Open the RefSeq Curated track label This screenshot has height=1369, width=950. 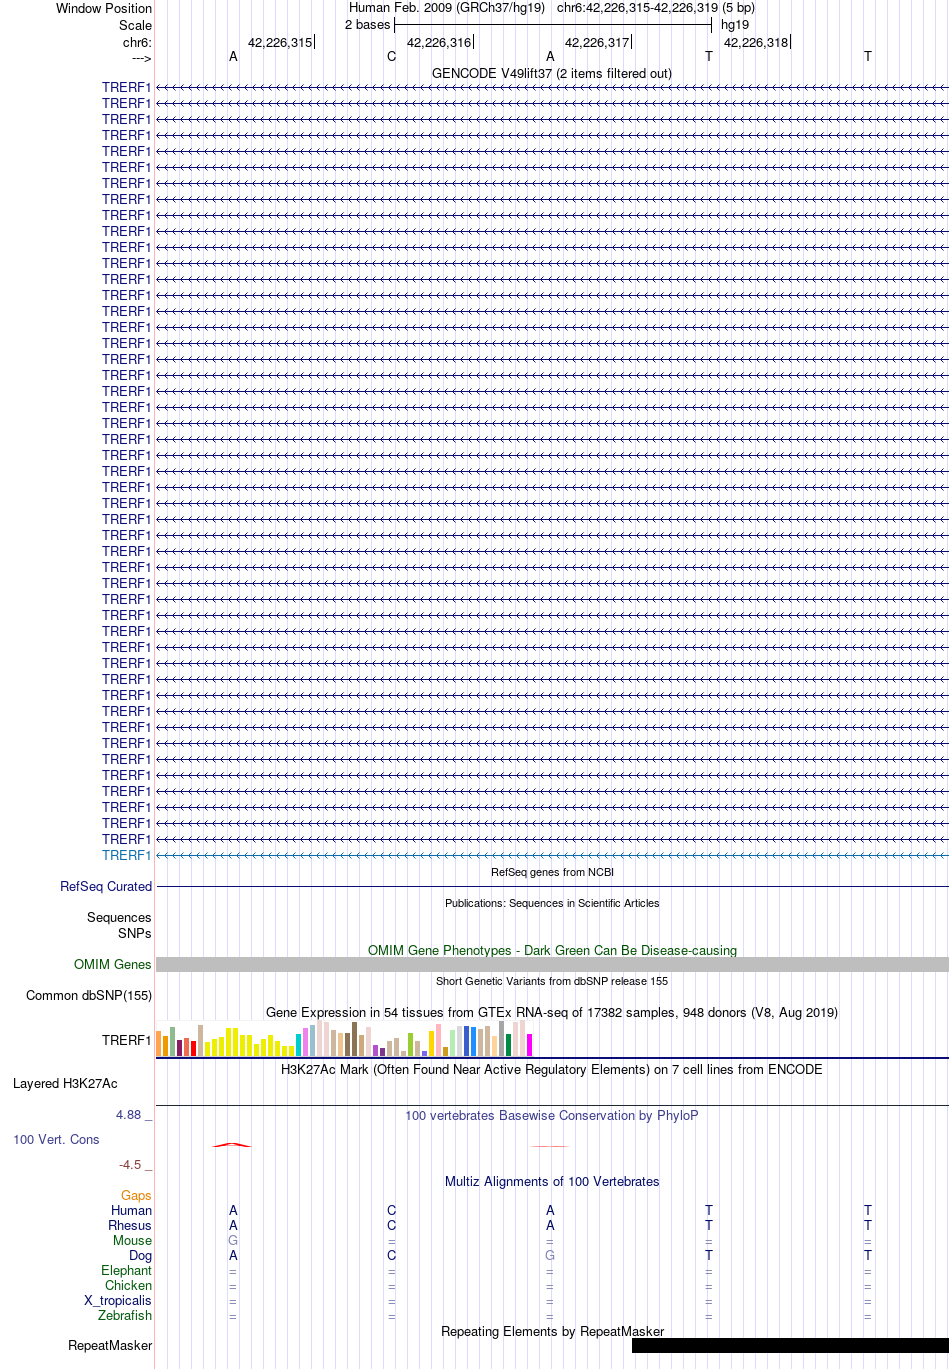coord(106,887)
